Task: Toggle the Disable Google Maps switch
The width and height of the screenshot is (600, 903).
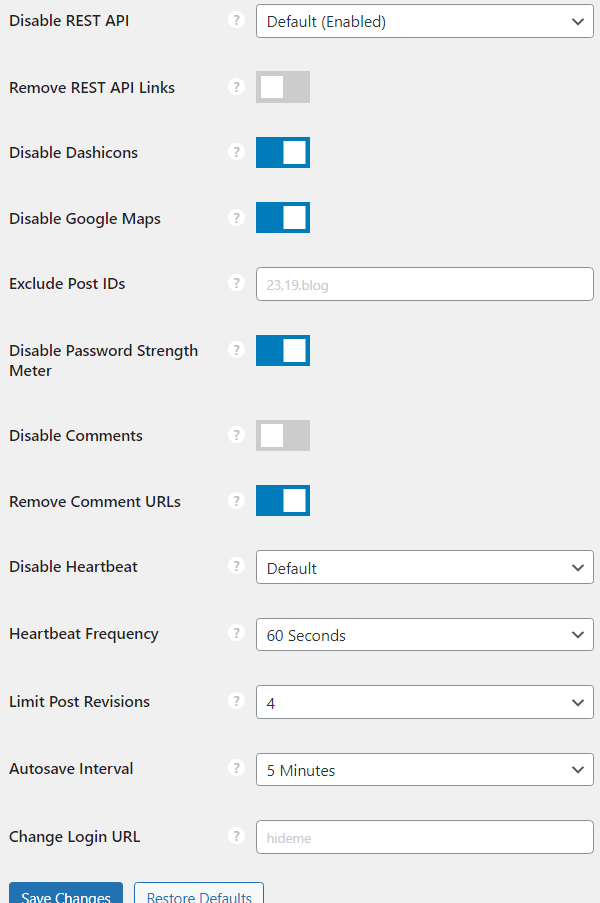Action: tap(282, 218)
